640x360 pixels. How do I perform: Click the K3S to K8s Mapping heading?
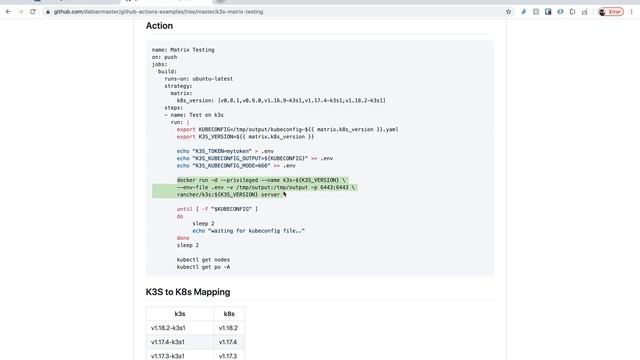tap(188, 292)
